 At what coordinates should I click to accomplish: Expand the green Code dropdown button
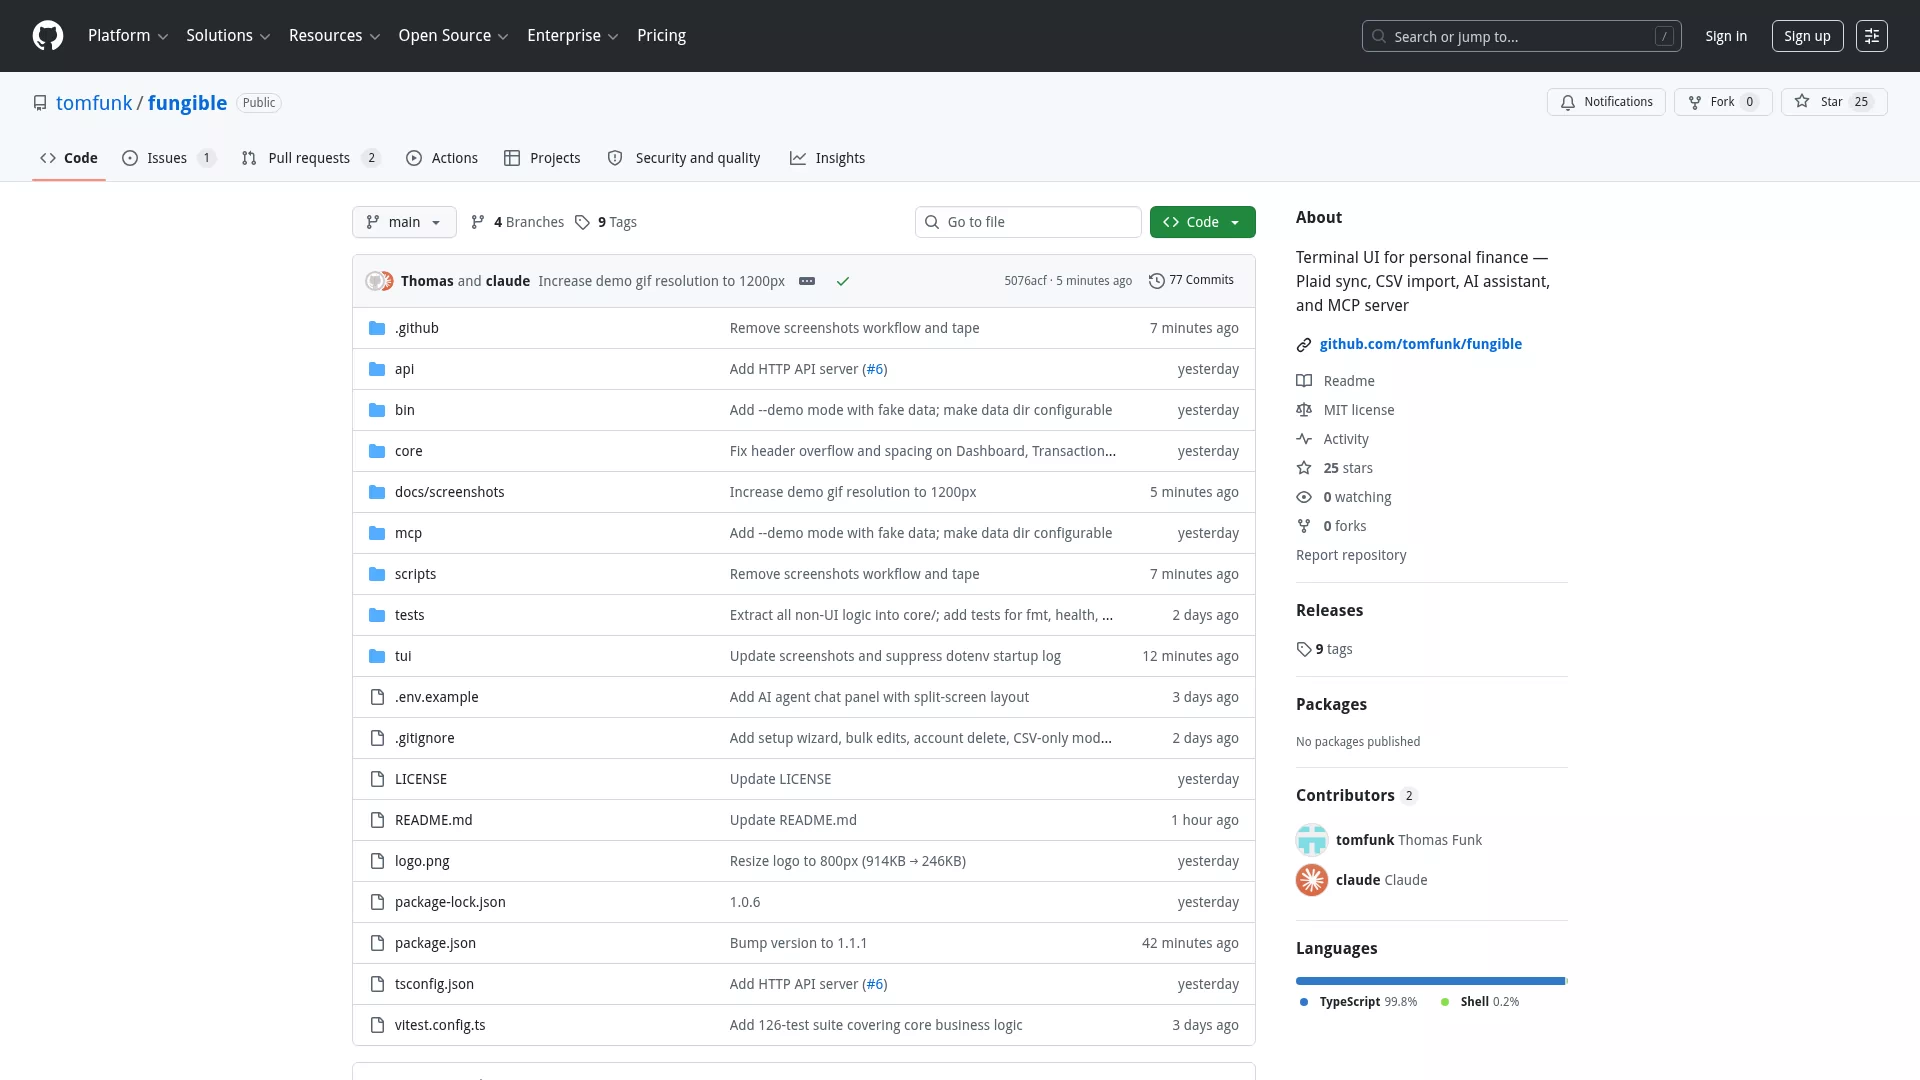coord(1203,222)
